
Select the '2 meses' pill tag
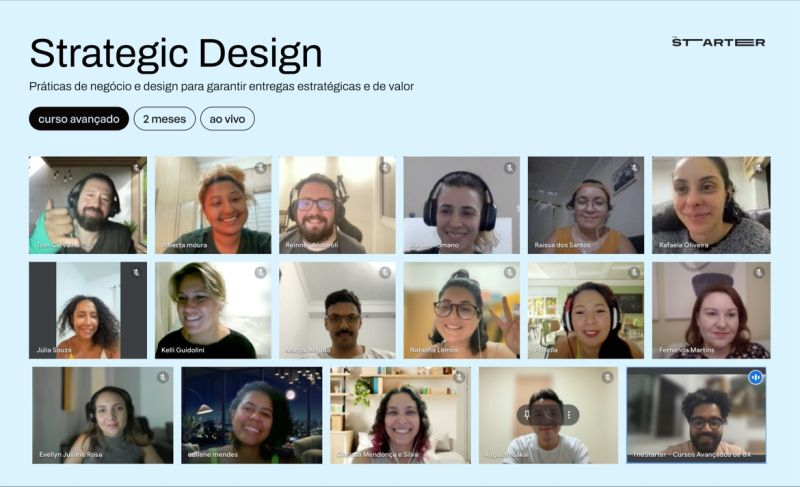164,119
